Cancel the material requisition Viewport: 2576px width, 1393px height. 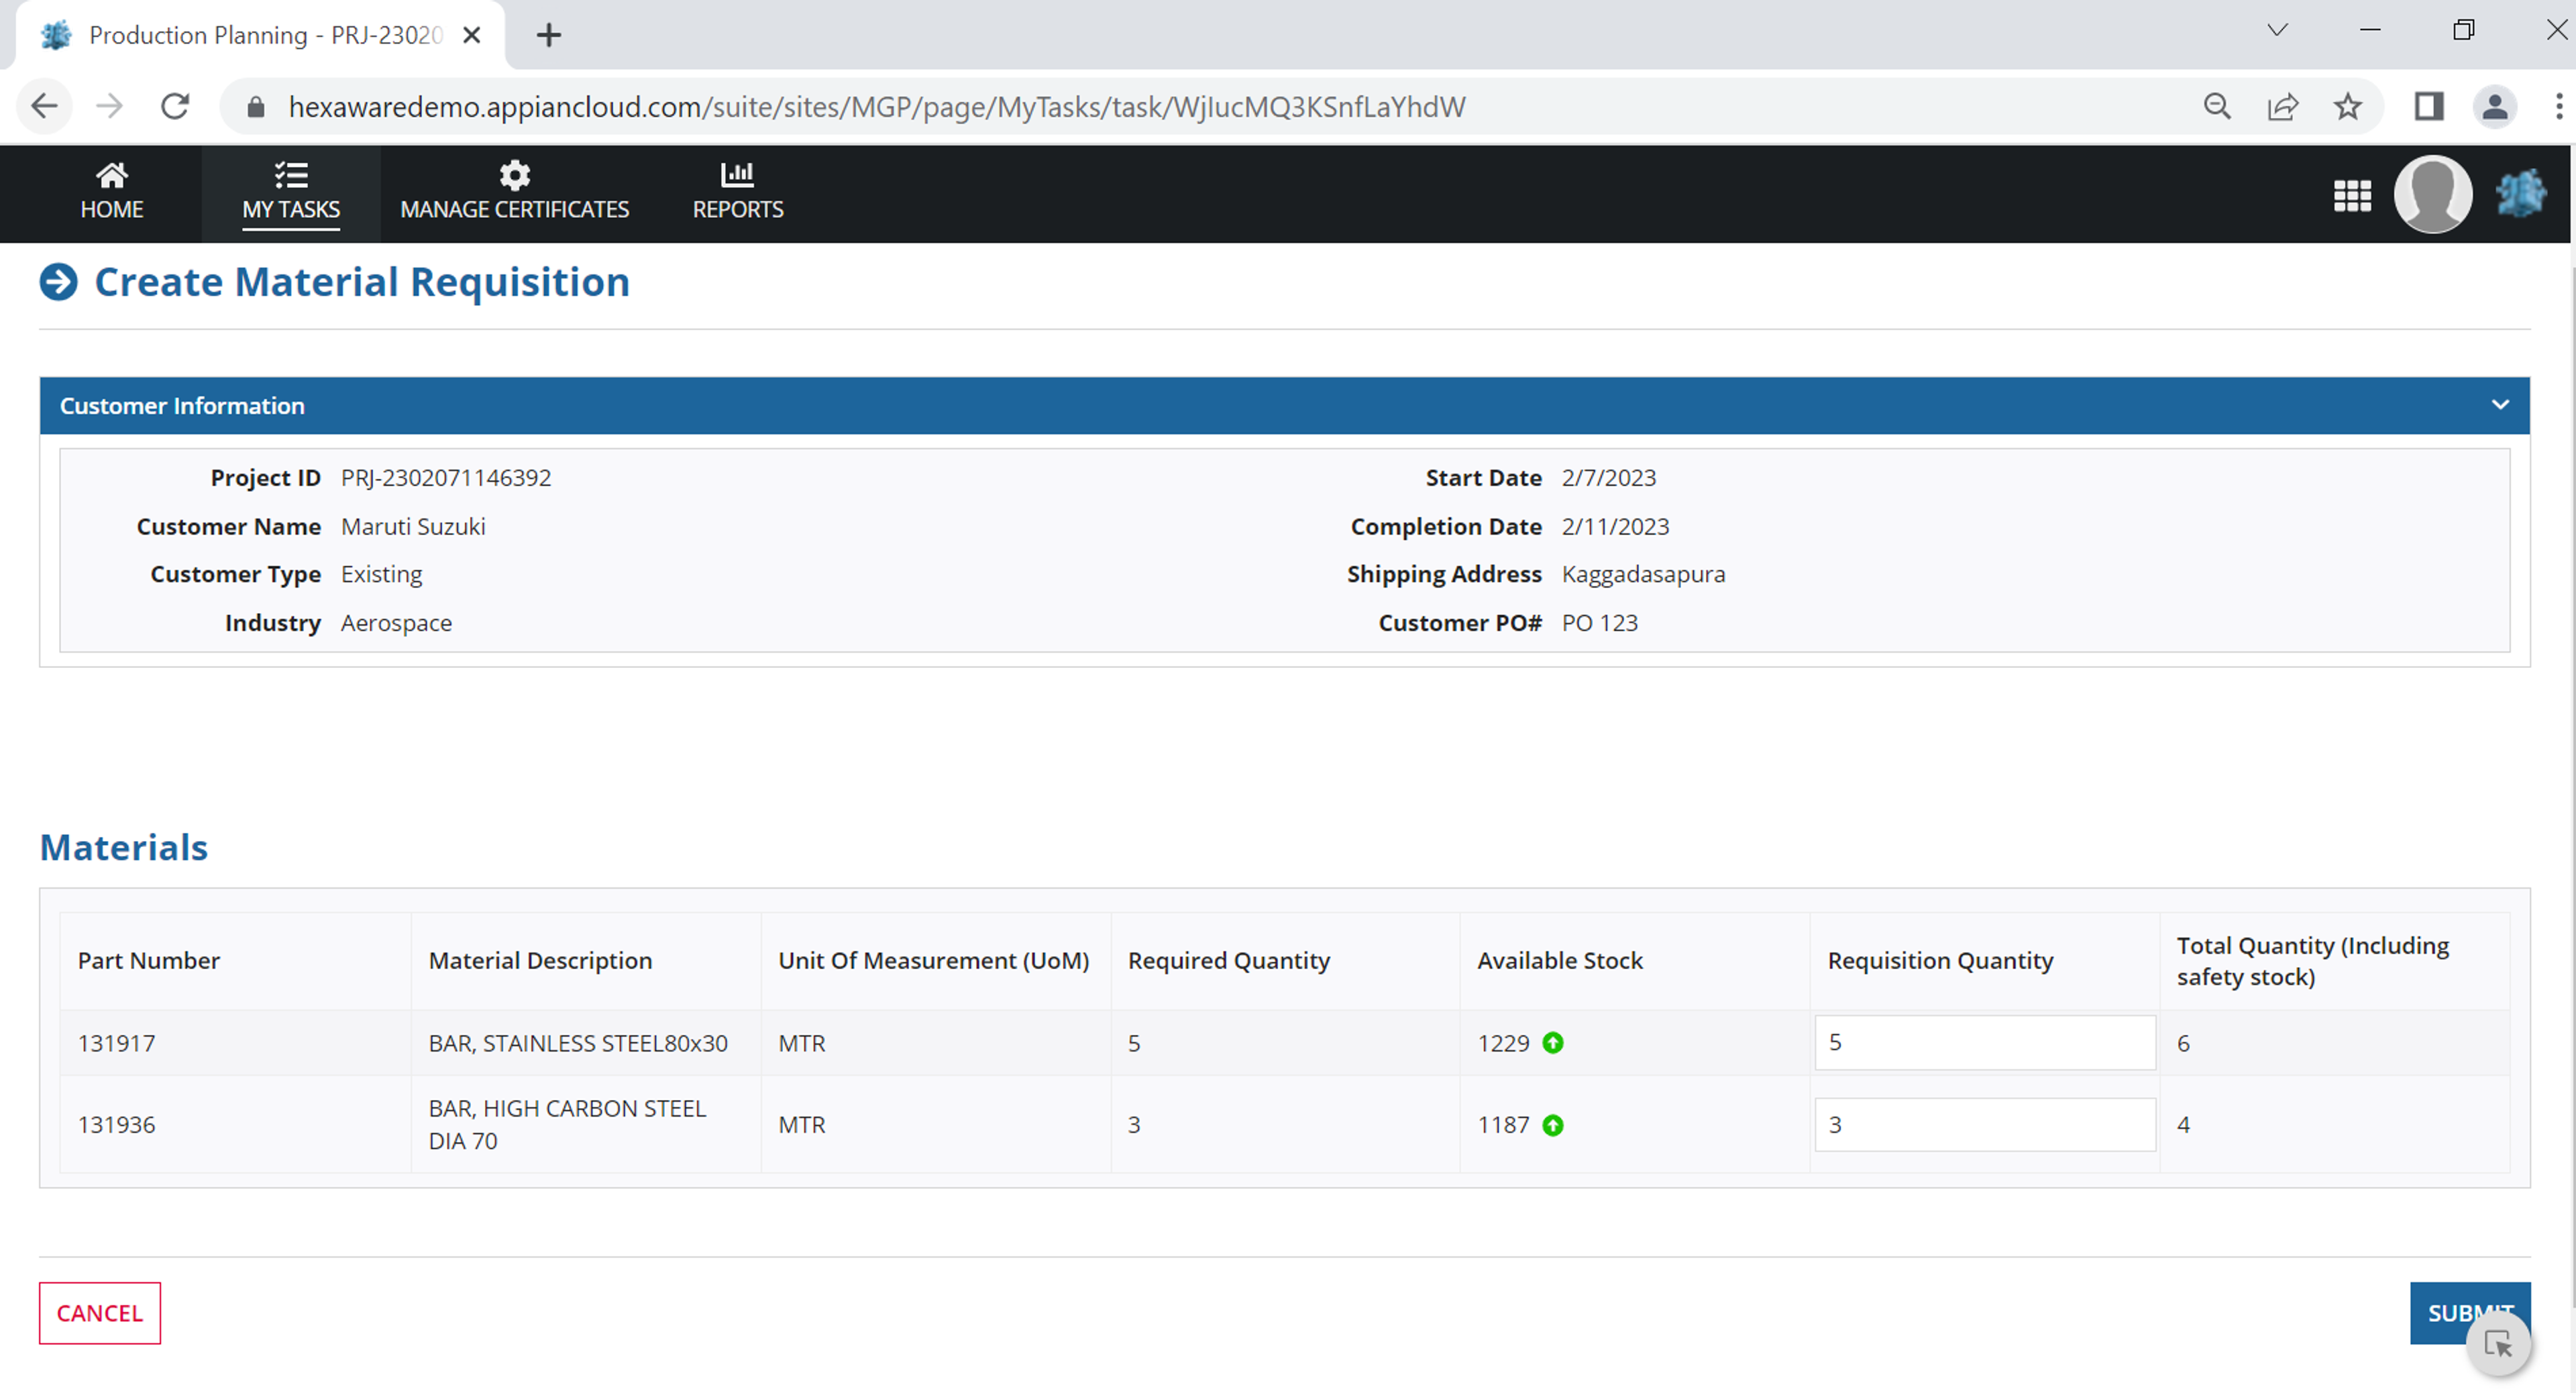coord(100,1313)
